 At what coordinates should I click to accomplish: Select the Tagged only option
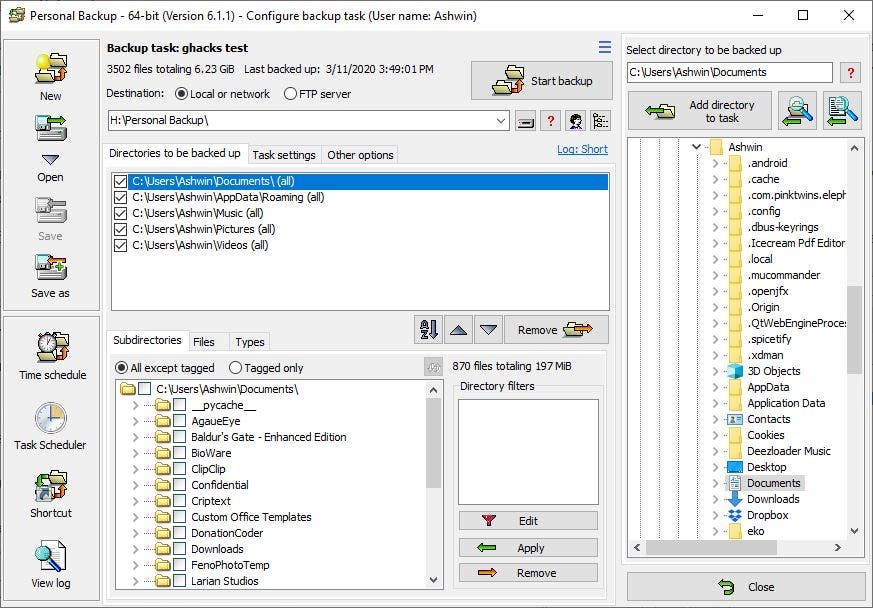[x=236, y=368]
